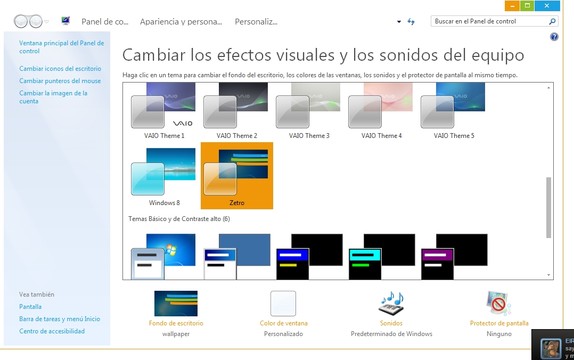Open Fondo de escritorio wallpaper icon
The image size is (574, 360).
point(176,303)
